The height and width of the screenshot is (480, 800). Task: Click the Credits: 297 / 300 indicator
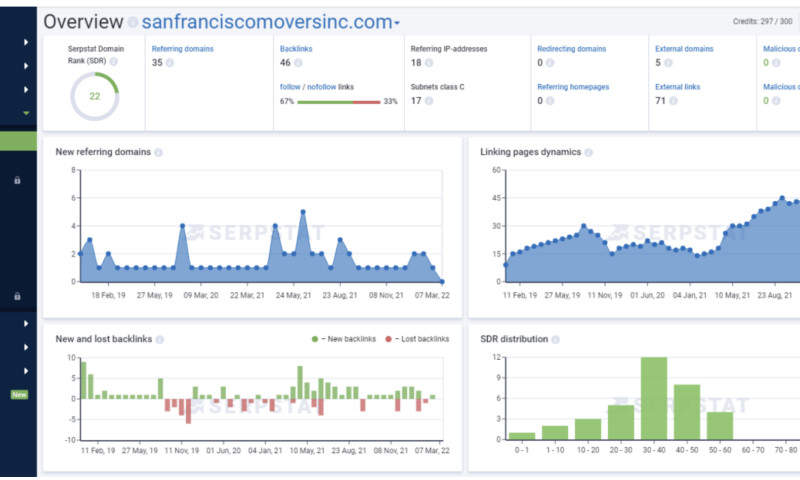[x=762, y=21]
